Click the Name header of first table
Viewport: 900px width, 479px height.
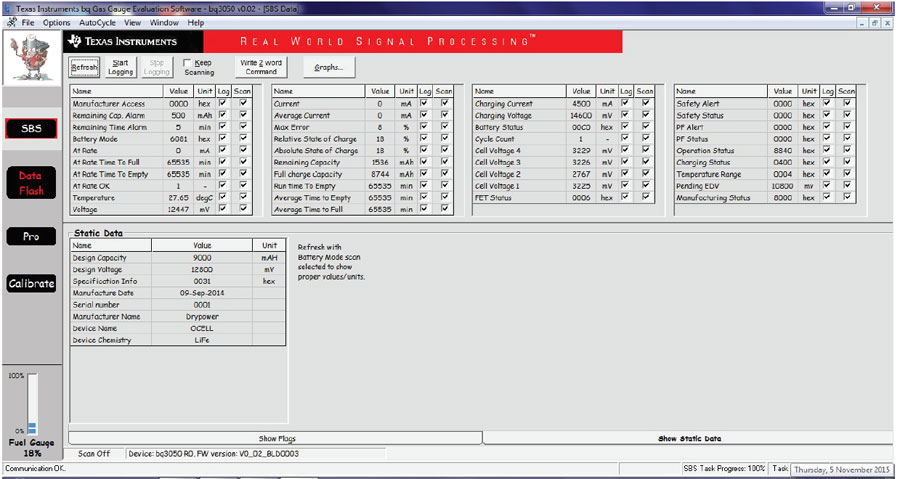[117, 91]
